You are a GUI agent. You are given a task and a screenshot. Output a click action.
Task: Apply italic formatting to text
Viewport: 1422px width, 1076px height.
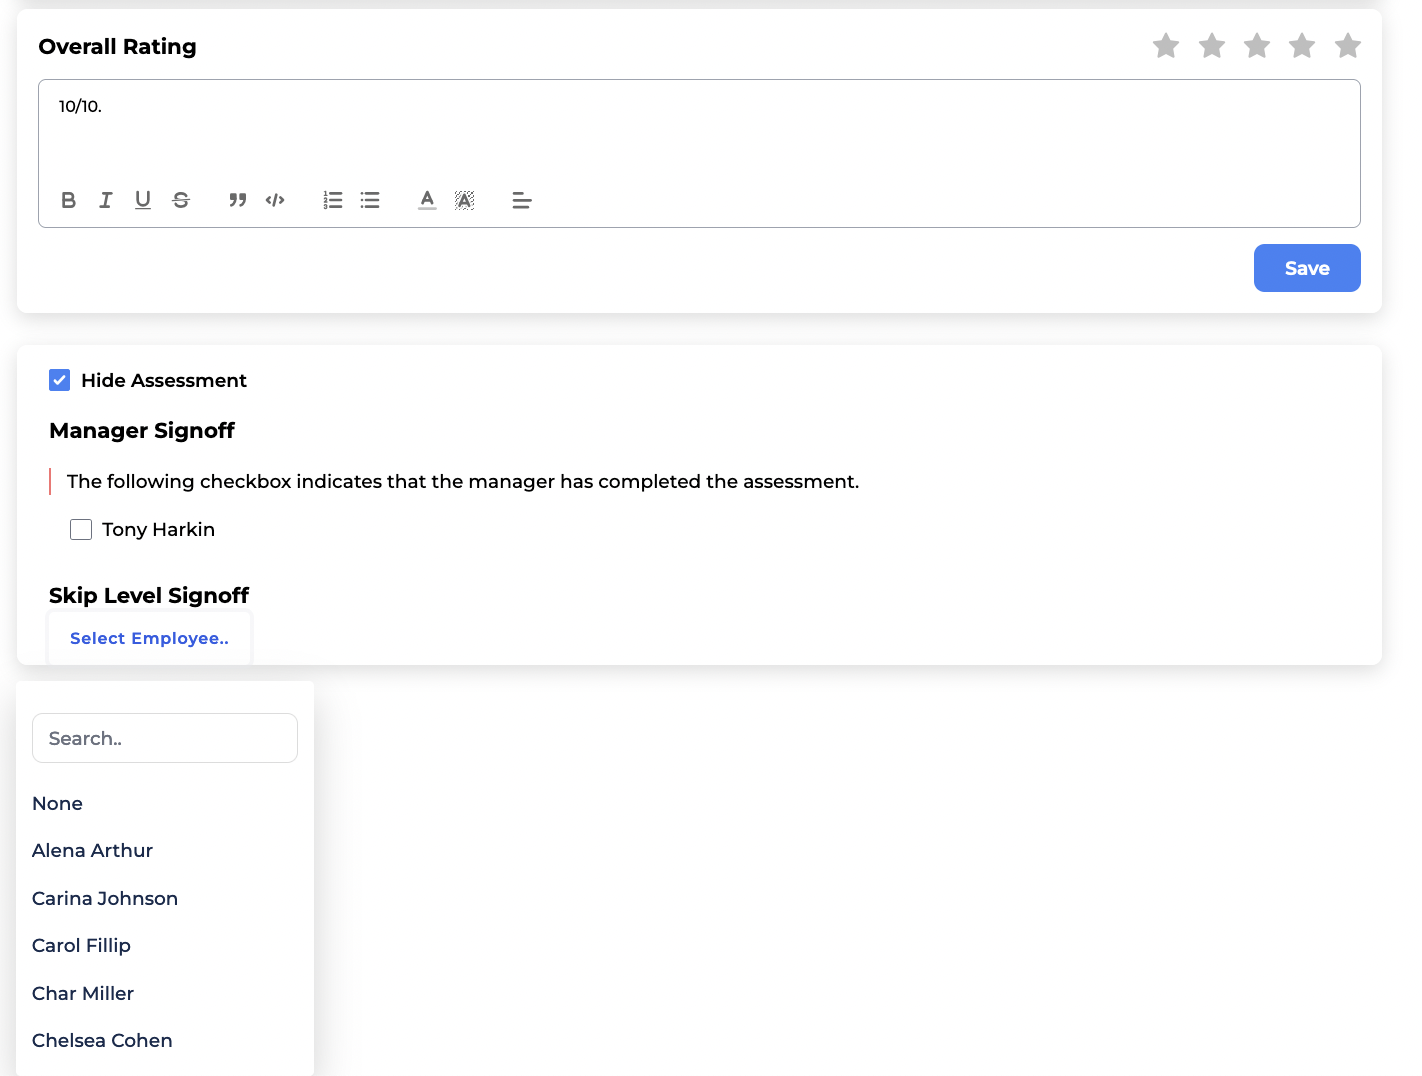(105, 200)
